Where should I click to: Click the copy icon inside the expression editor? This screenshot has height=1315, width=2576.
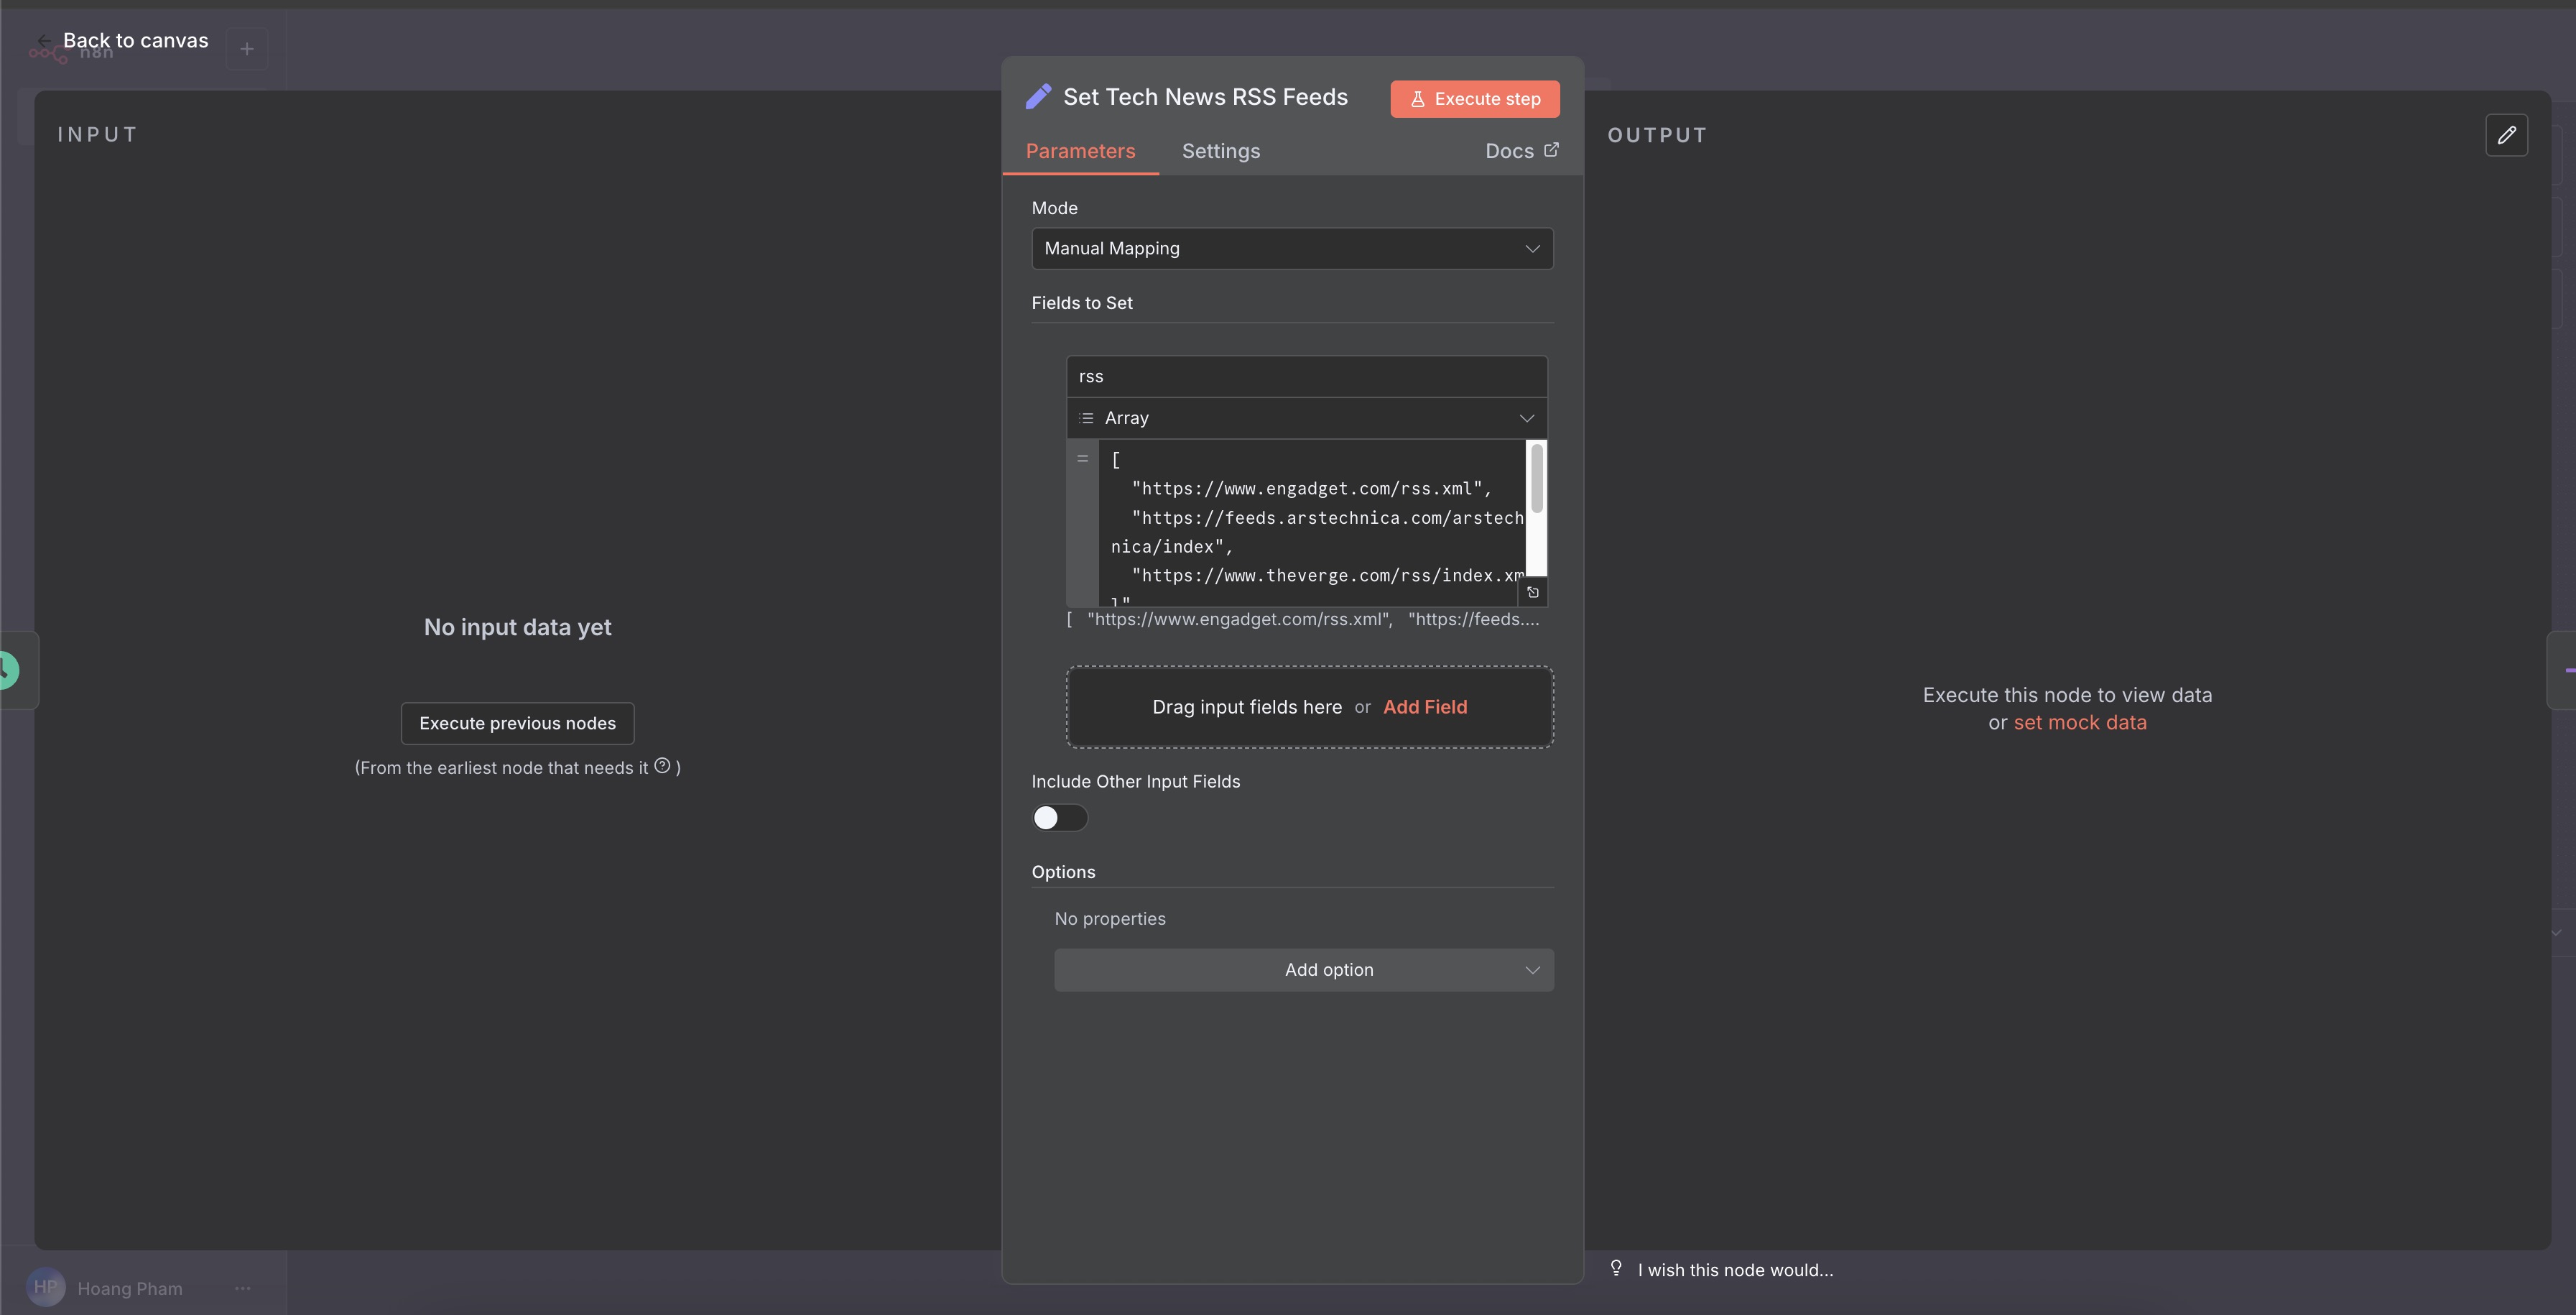[x=1534, y=592]
